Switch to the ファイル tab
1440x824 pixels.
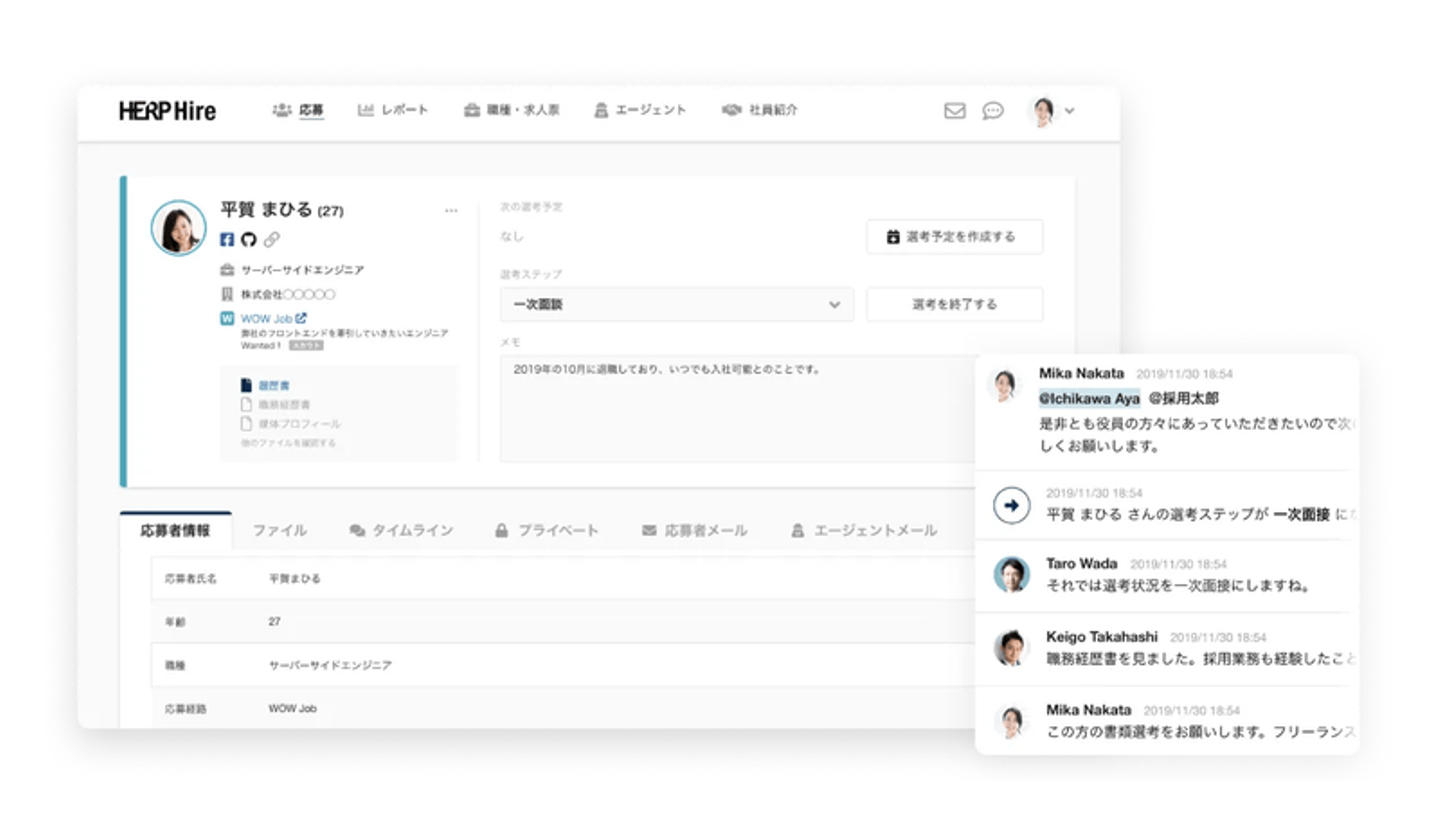coord(280,531)
